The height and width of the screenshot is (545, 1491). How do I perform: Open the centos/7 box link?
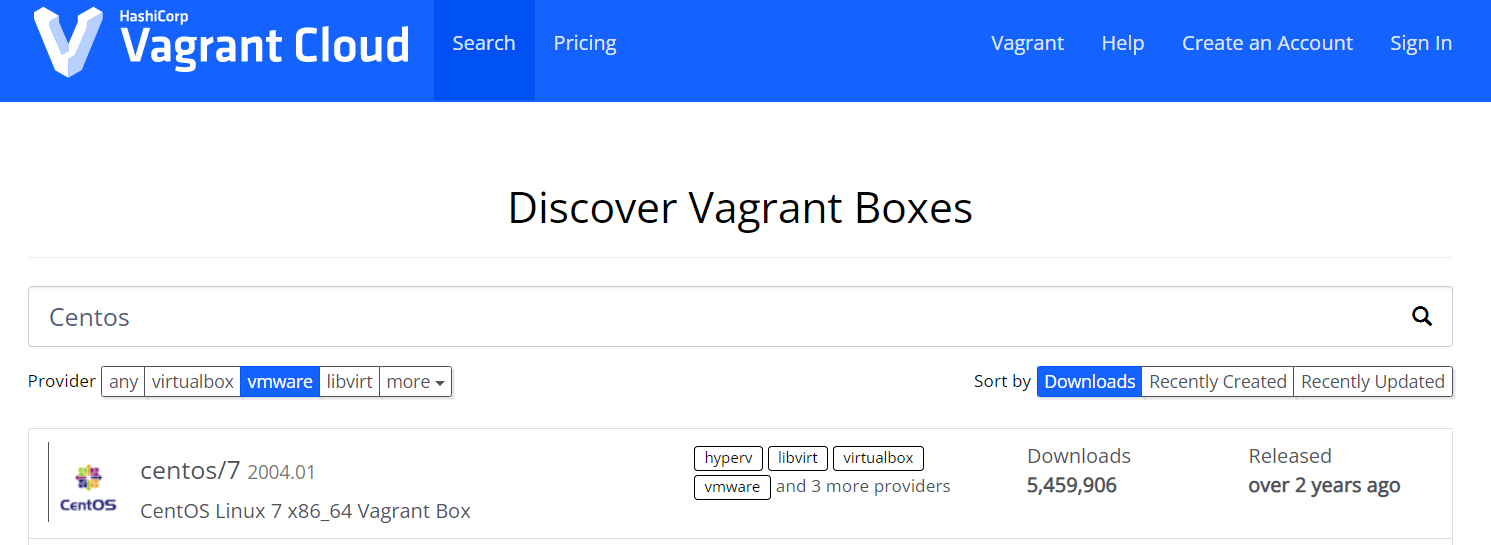pos(190,470)
